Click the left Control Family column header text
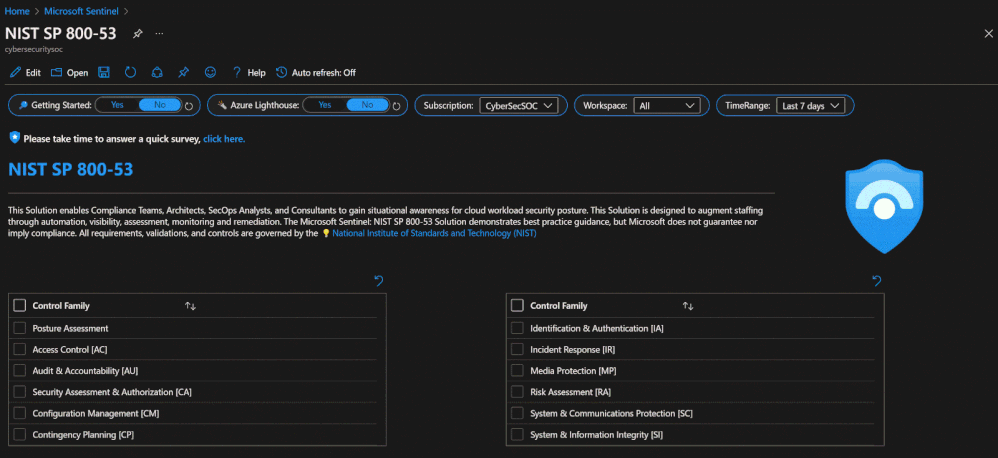998x458 pixels. (61, 306)
